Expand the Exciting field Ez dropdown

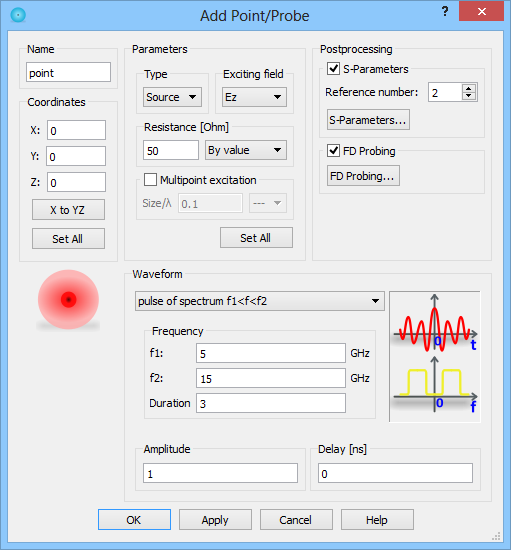point(254,97)
